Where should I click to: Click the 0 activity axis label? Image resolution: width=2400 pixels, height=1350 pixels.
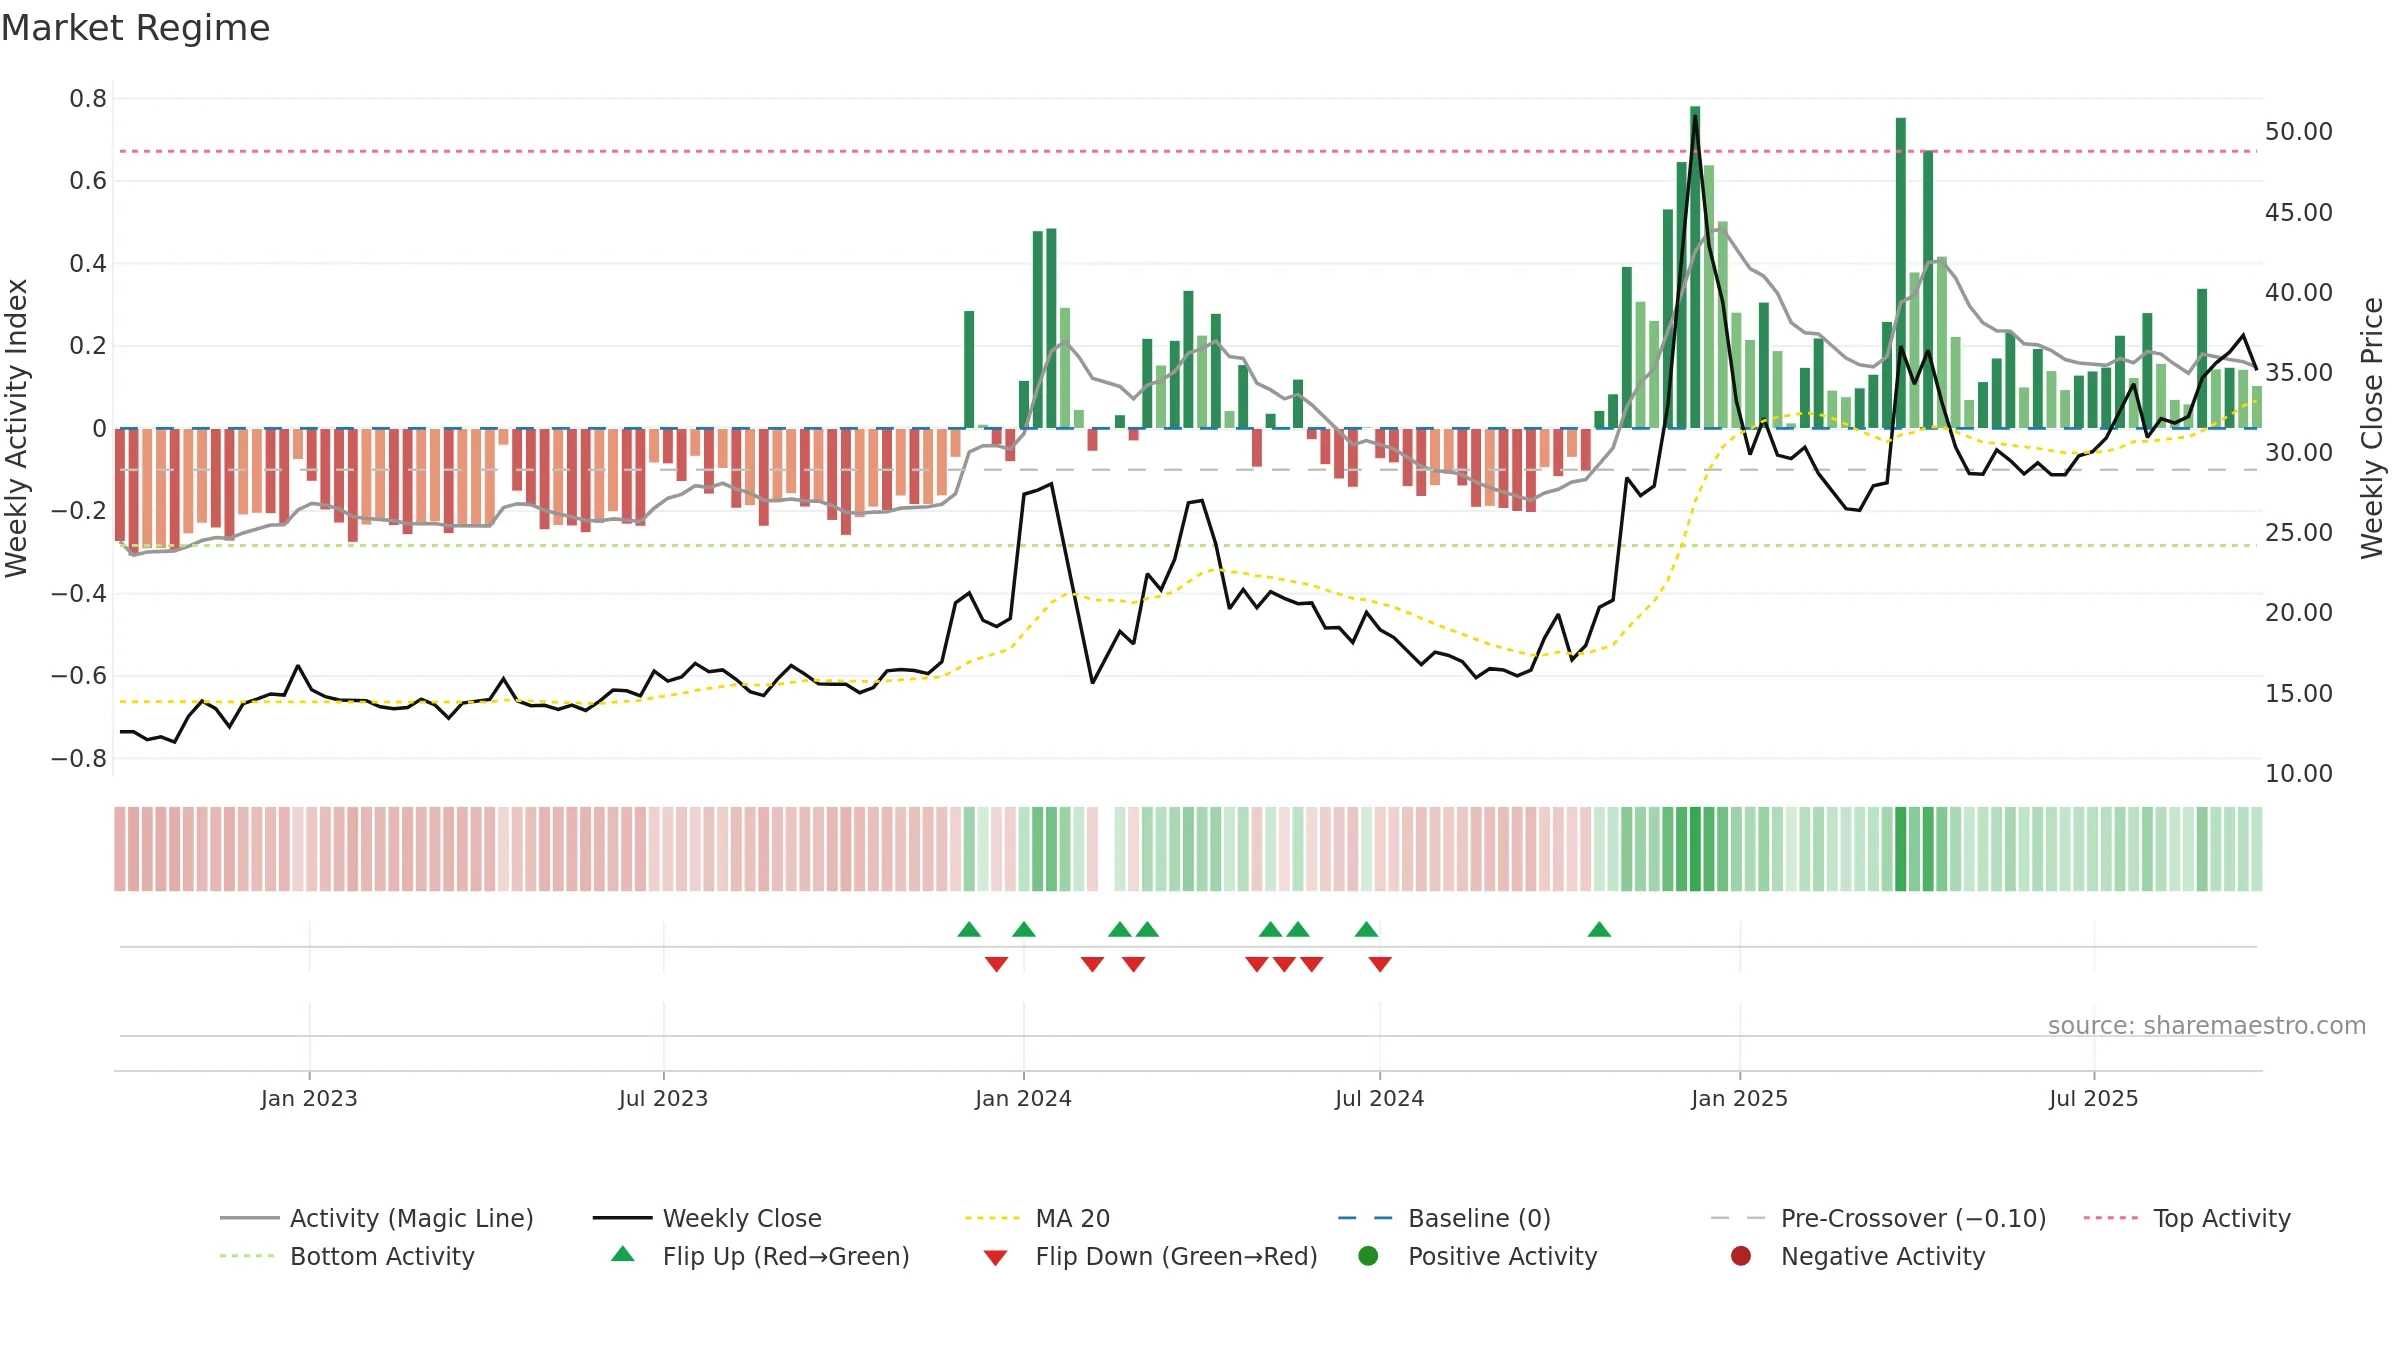pyautogui.click(x=99, y=428)
